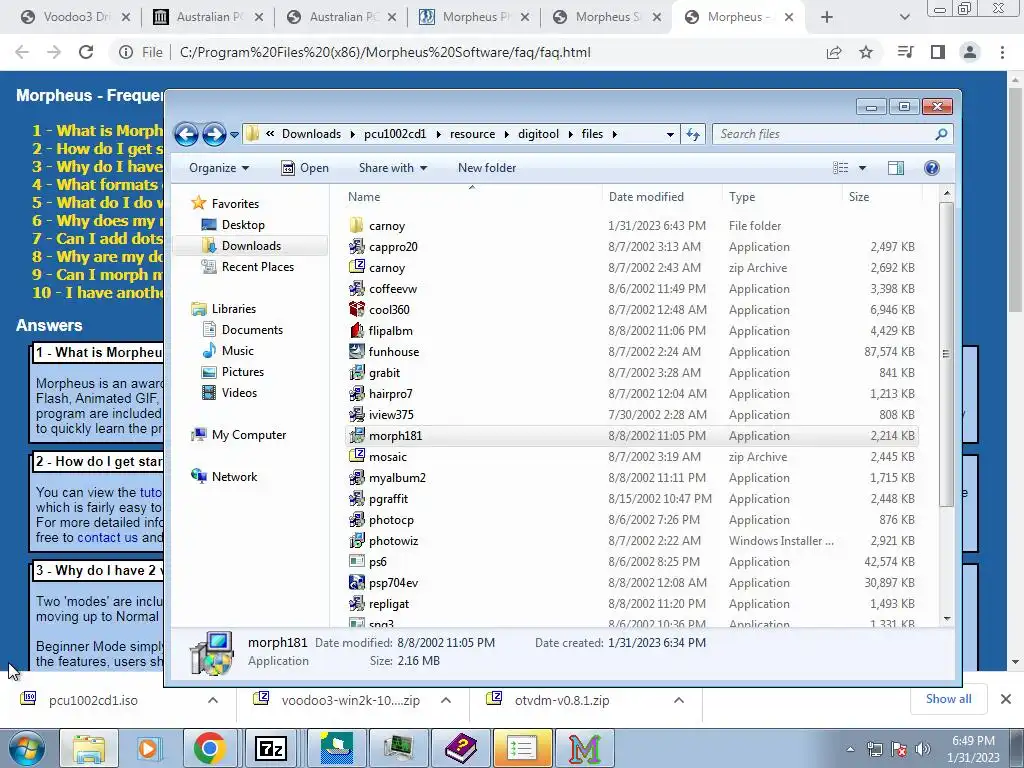Click the digitool breadcrumb segment
The height and width of the screenshot is (768, 1024).
click(538, 134)
